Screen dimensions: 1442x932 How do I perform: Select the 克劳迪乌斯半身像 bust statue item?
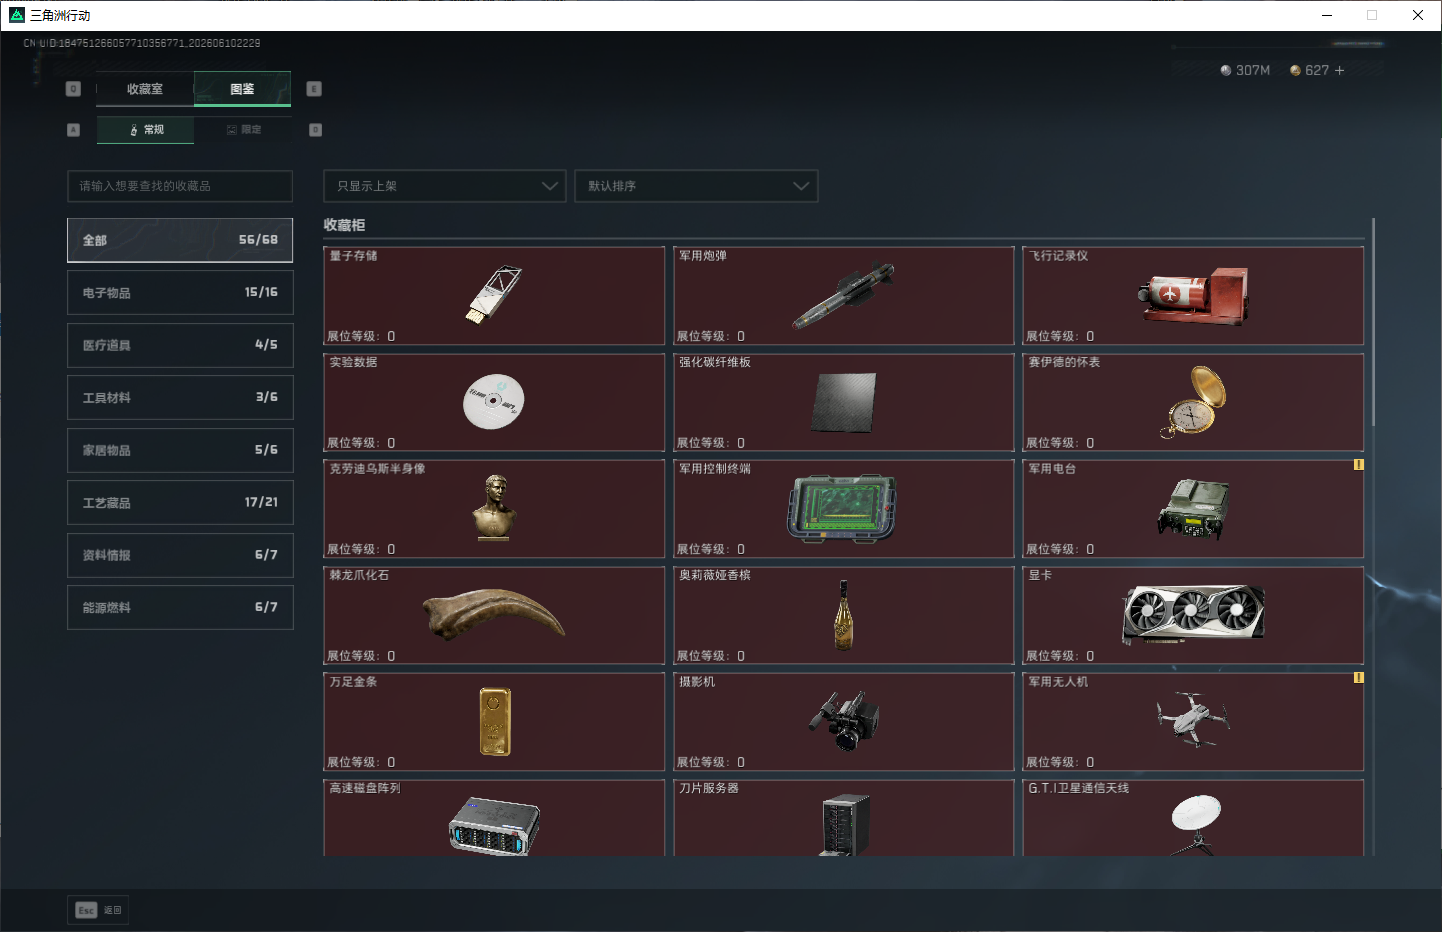pos(494,509)
